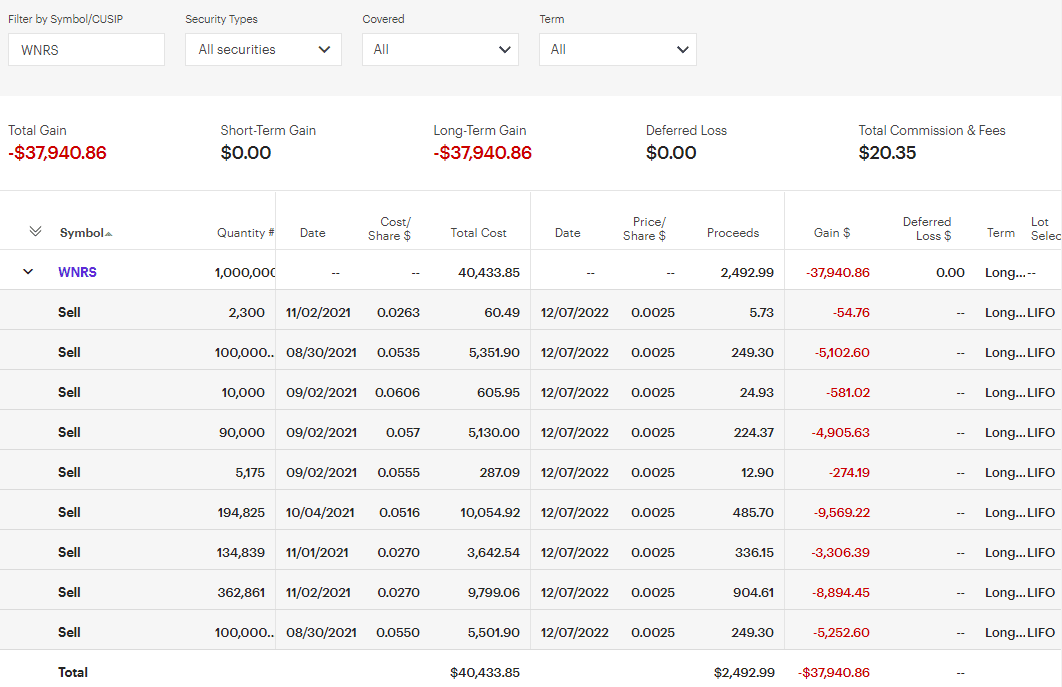Open the Security Types dropdown
Viewport: 1062px width, 687px height.
coord(263,50)
